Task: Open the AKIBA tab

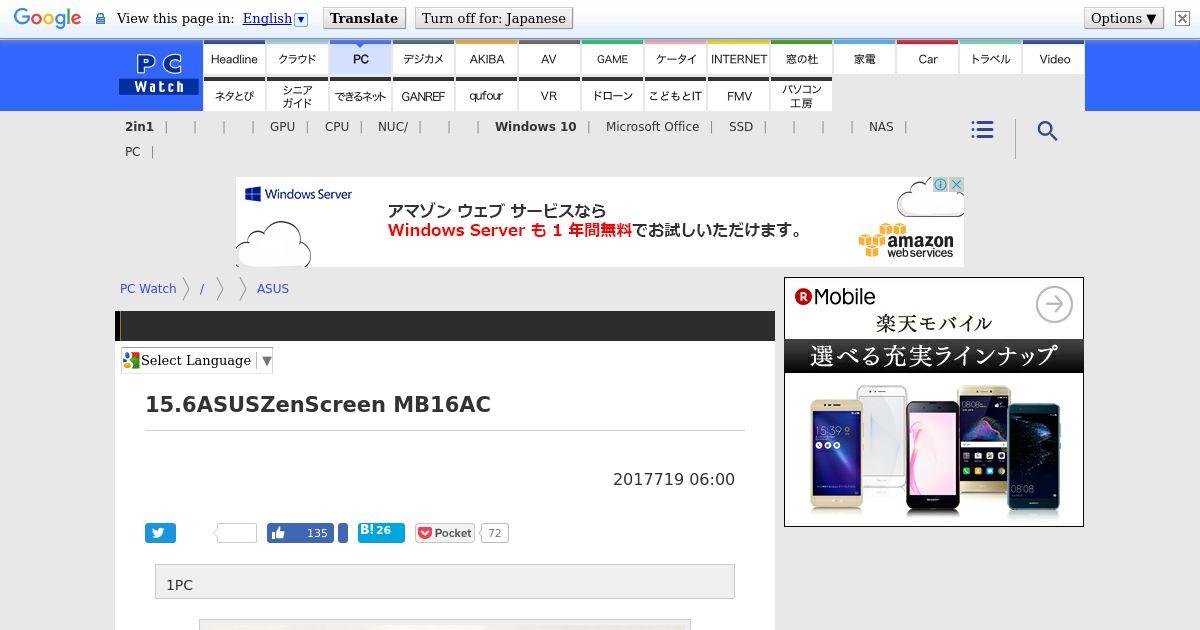Action: 486,59
